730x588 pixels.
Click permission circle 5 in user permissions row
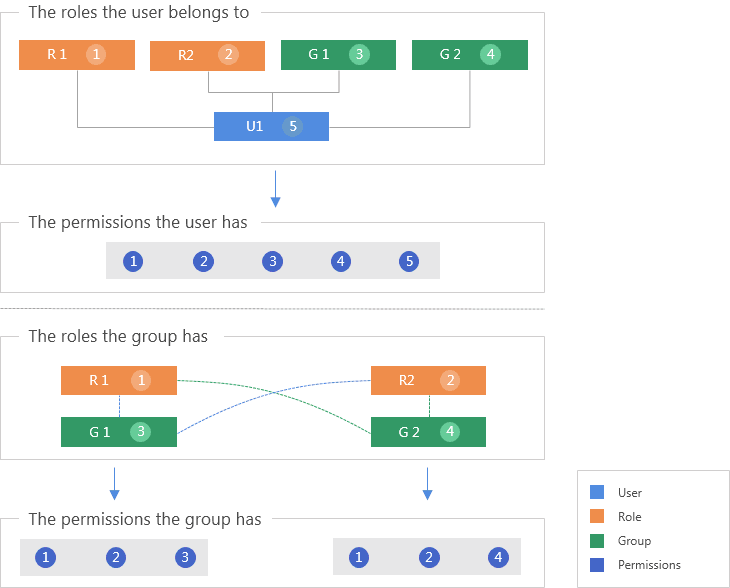click(409, 261)
